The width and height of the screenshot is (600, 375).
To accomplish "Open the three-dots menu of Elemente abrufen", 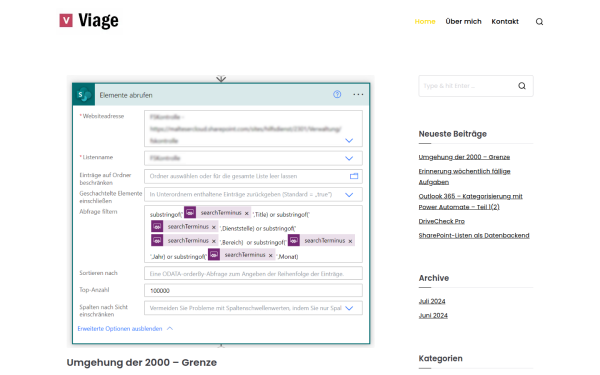I will click(358, 95).
